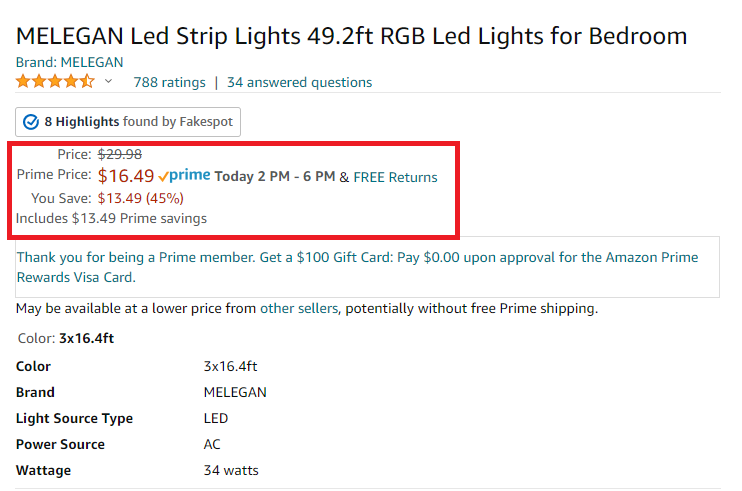Open the Amazon Prime Rewards Visa offer
742x491 pixels.
(357, 267)
